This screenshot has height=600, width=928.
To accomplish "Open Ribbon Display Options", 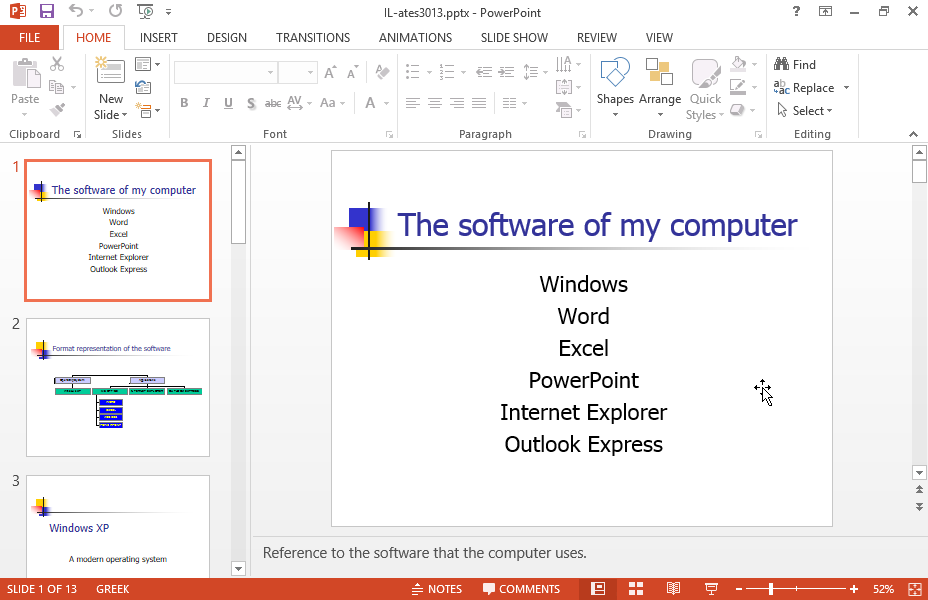I will (826, 11).
